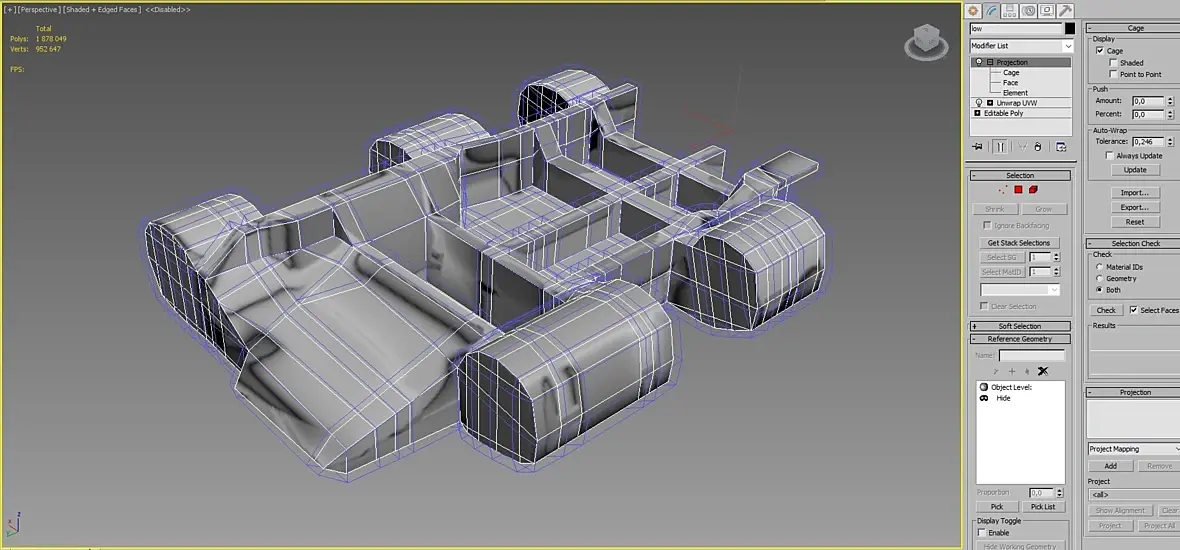Toggle the Cage display checkbox

(x=1100, y=51)
